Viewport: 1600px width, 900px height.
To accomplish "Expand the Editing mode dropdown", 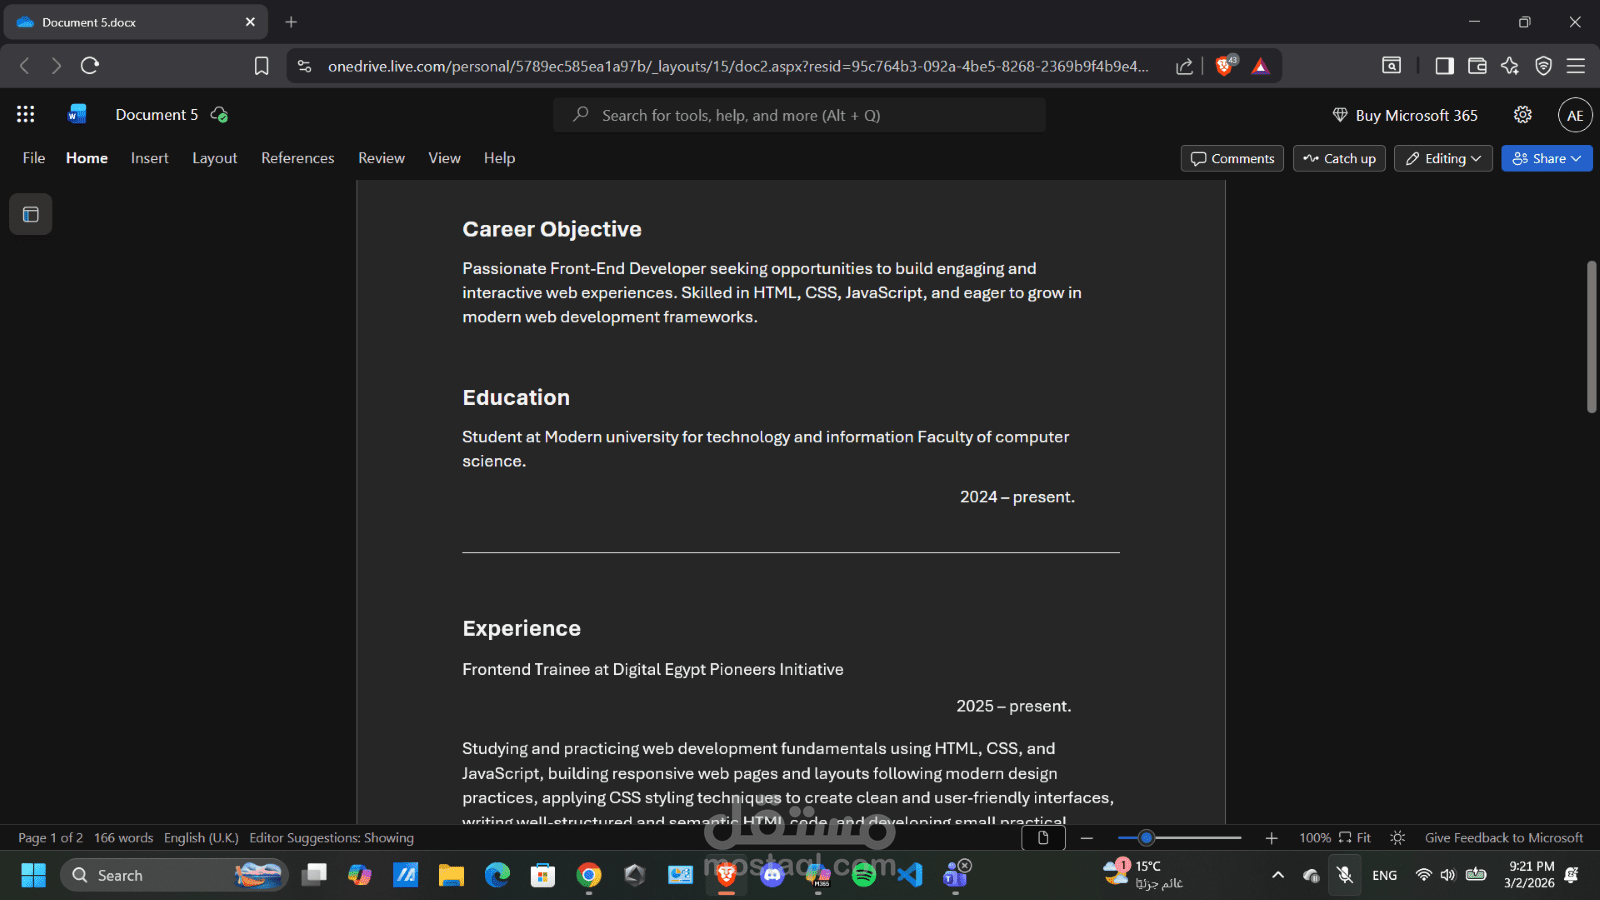I will coord(1443,158).
